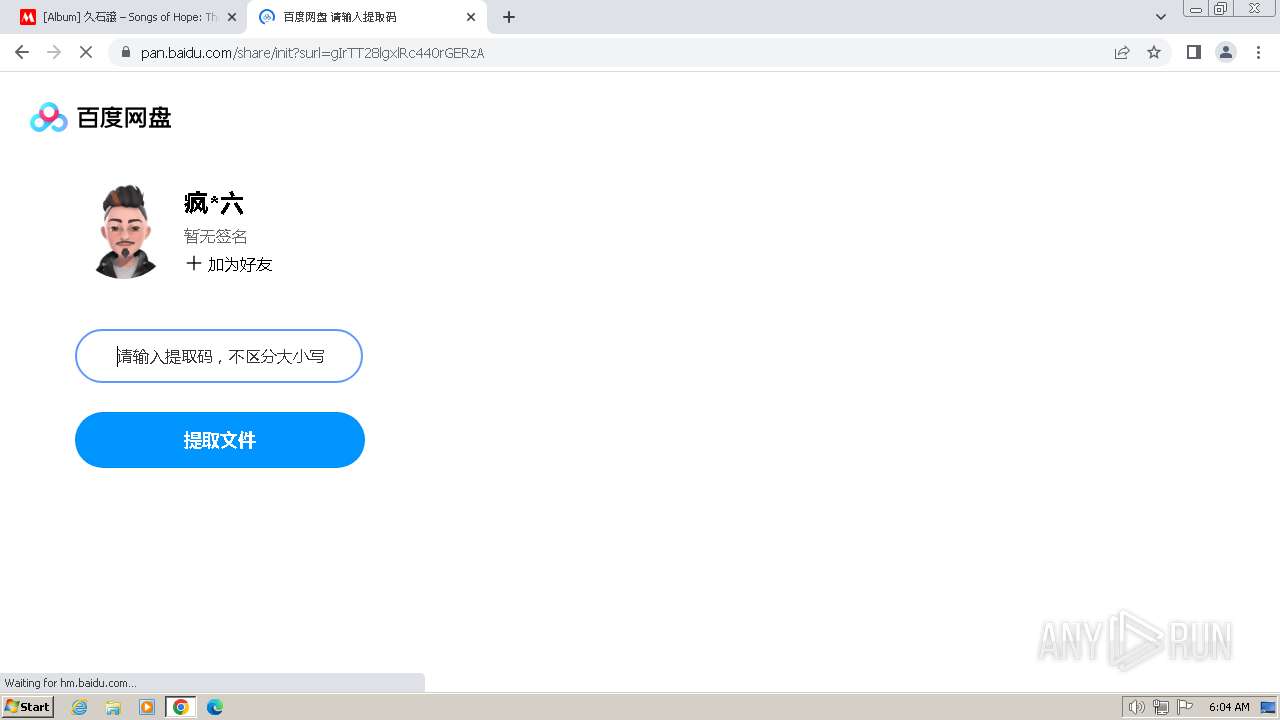Stop loading the page
The height and width of the screenshot is (720, 1280).
pyautogui.click(x=86, y=52)
